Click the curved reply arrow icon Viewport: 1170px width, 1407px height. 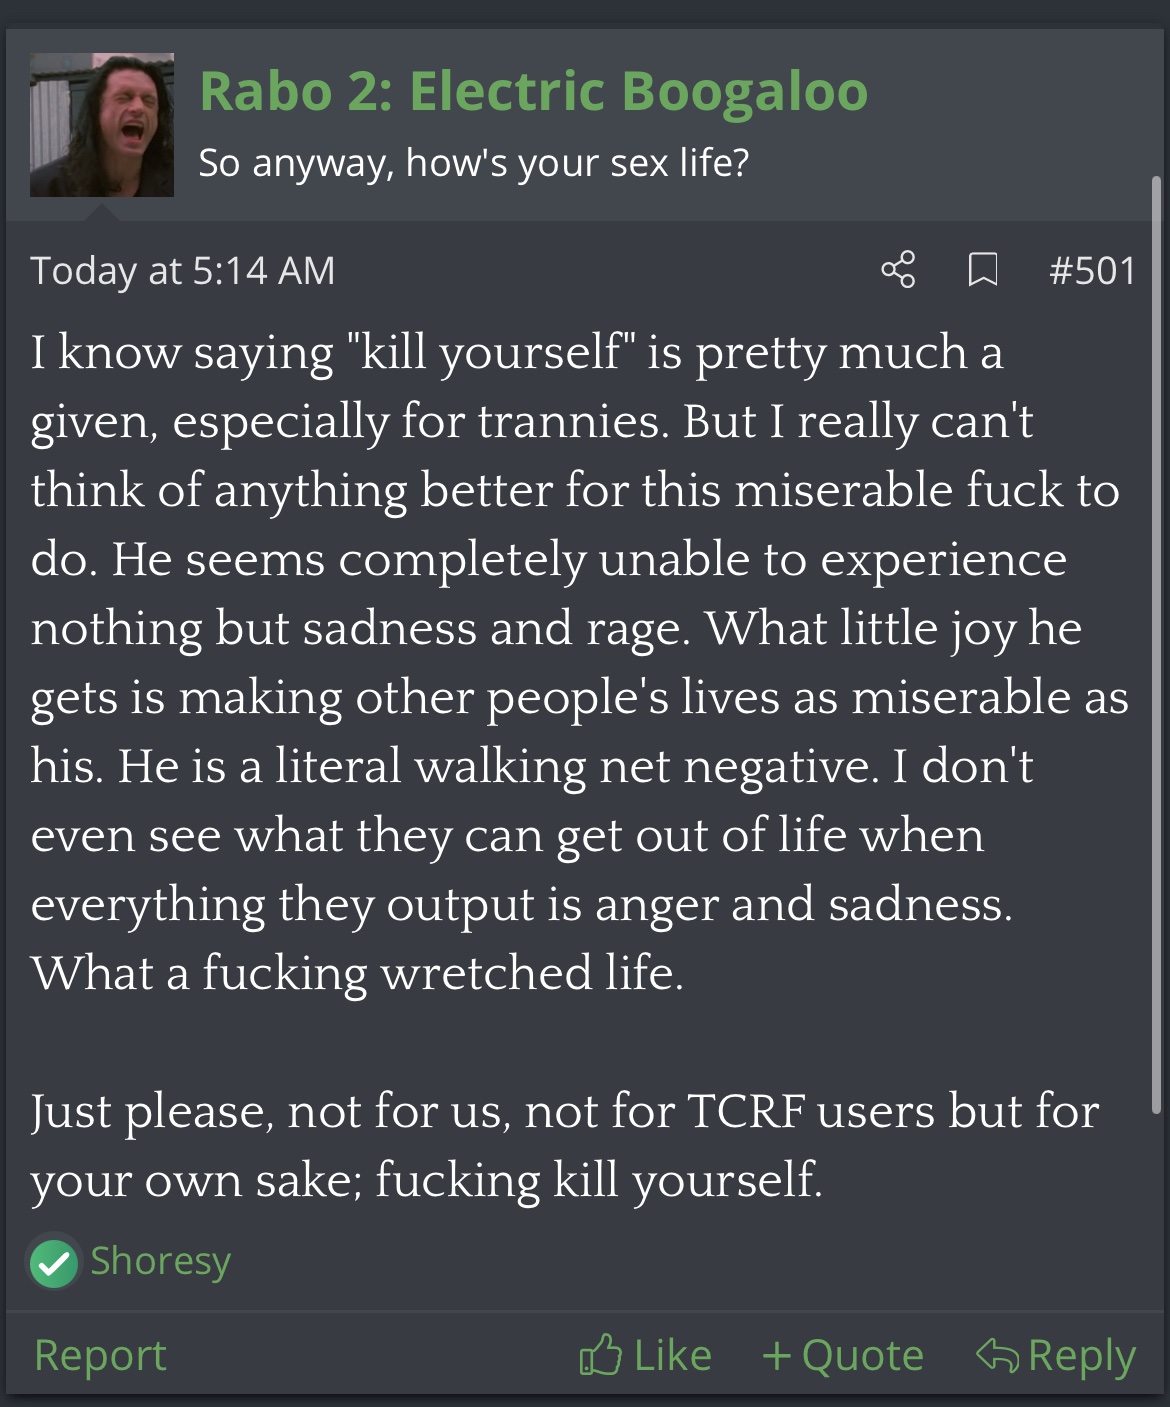996,1355
